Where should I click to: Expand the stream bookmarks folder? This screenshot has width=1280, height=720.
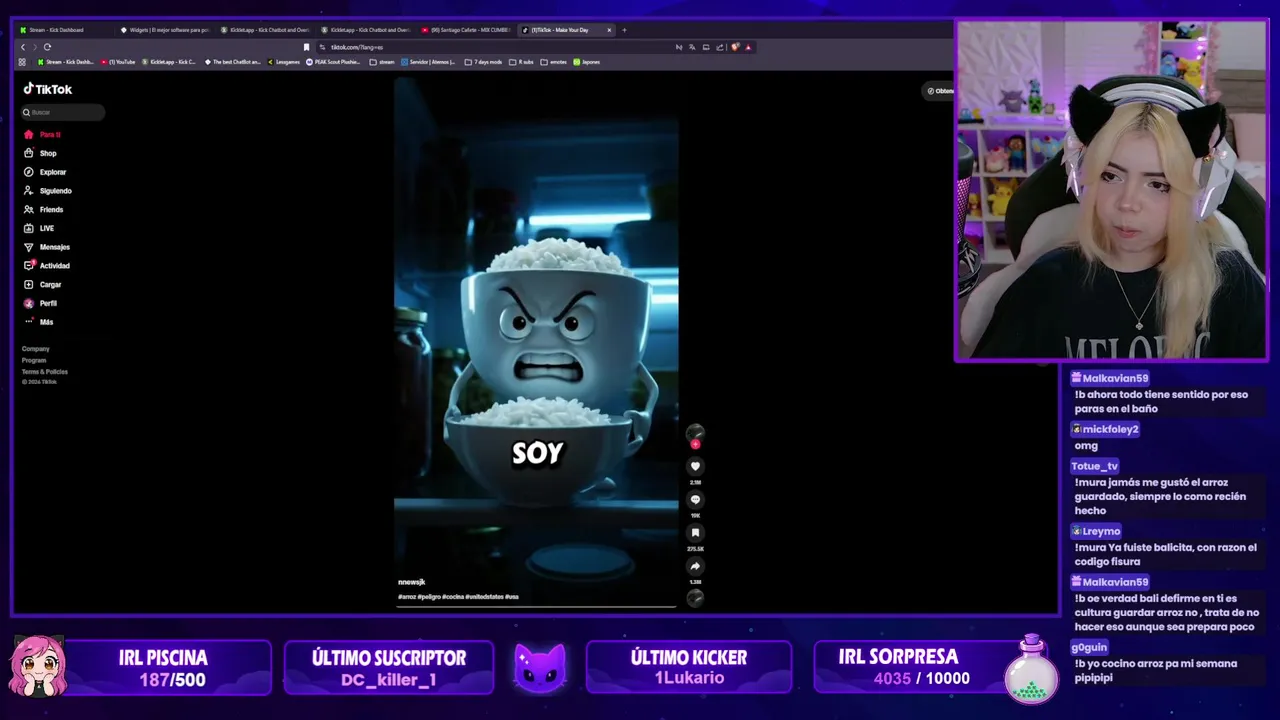coord(382,62)
